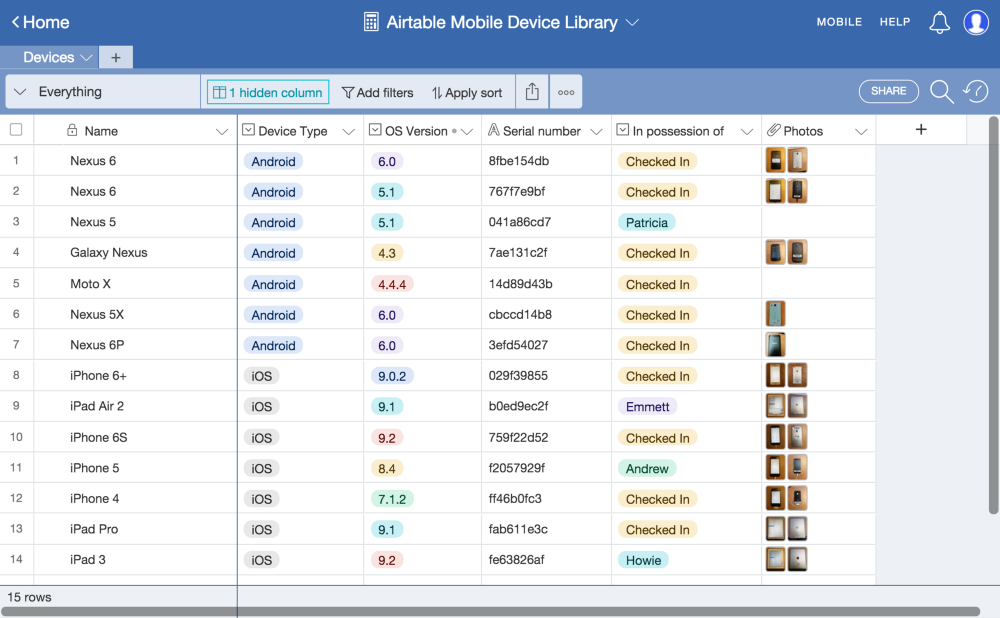Viewport: 1000px width, 618px height.
Task: Open the notifications bell
Action: (x=939, y=22)
